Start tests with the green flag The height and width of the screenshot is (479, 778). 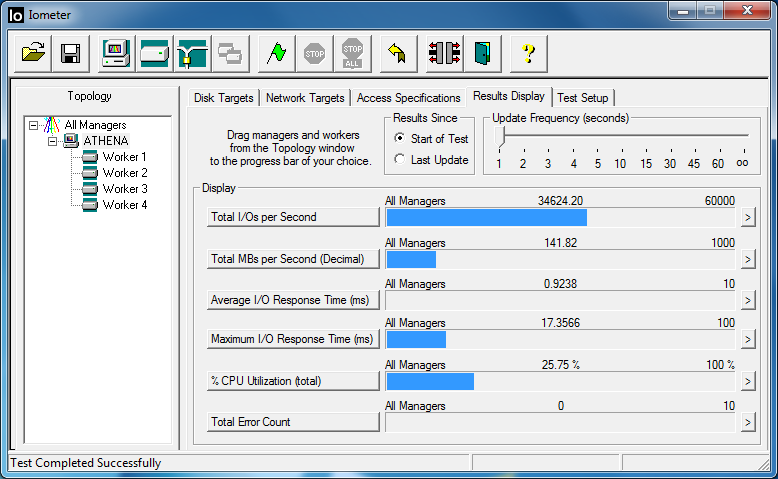point(276,53)
